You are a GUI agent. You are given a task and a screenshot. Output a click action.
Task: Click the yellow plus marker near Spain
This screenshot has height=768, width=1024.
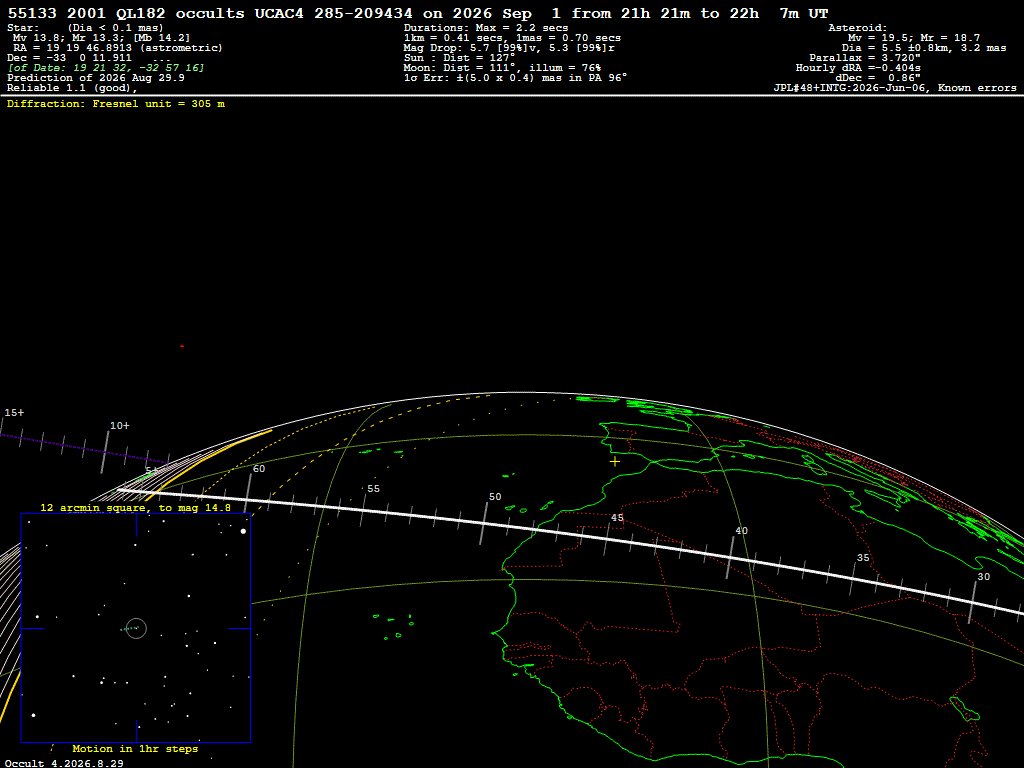(x=615, y=461)
